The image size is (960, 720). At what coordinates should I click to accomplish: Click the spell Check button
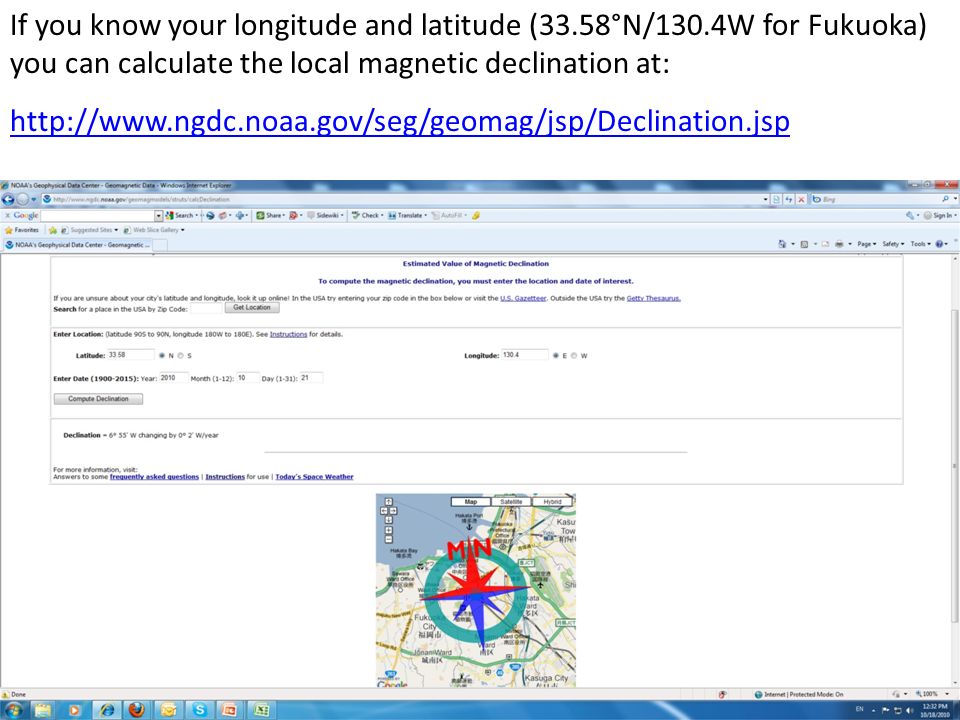click(x=366, y=216)
